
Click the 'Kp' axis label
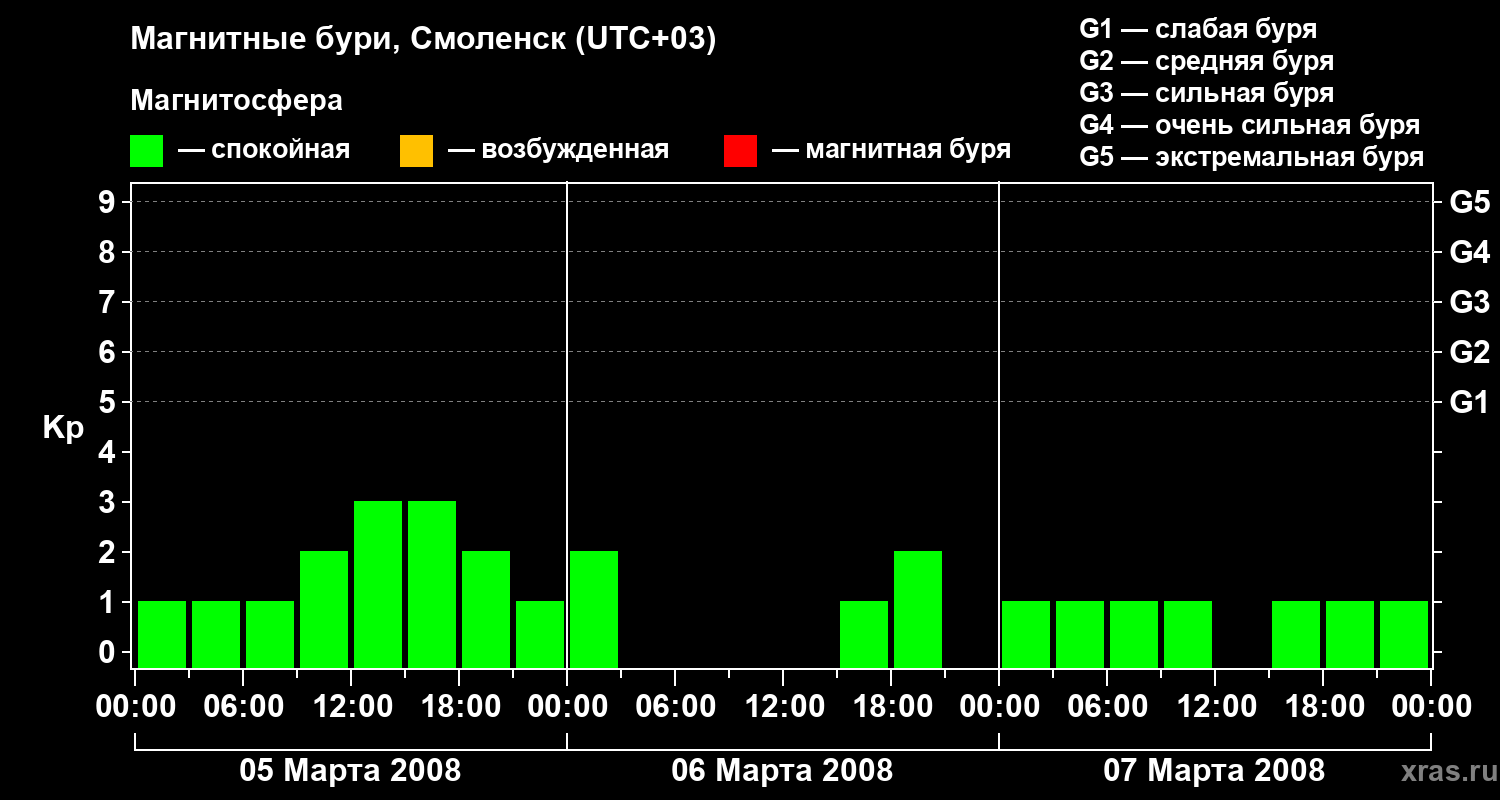(63, 429)
